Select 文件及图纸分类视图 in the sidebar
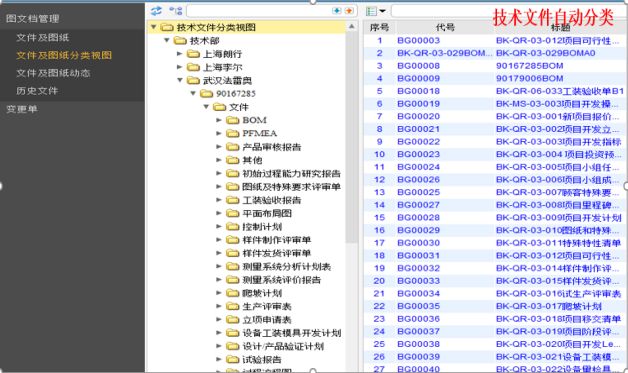This screenshot has width=628, height=373. [64, 55]
